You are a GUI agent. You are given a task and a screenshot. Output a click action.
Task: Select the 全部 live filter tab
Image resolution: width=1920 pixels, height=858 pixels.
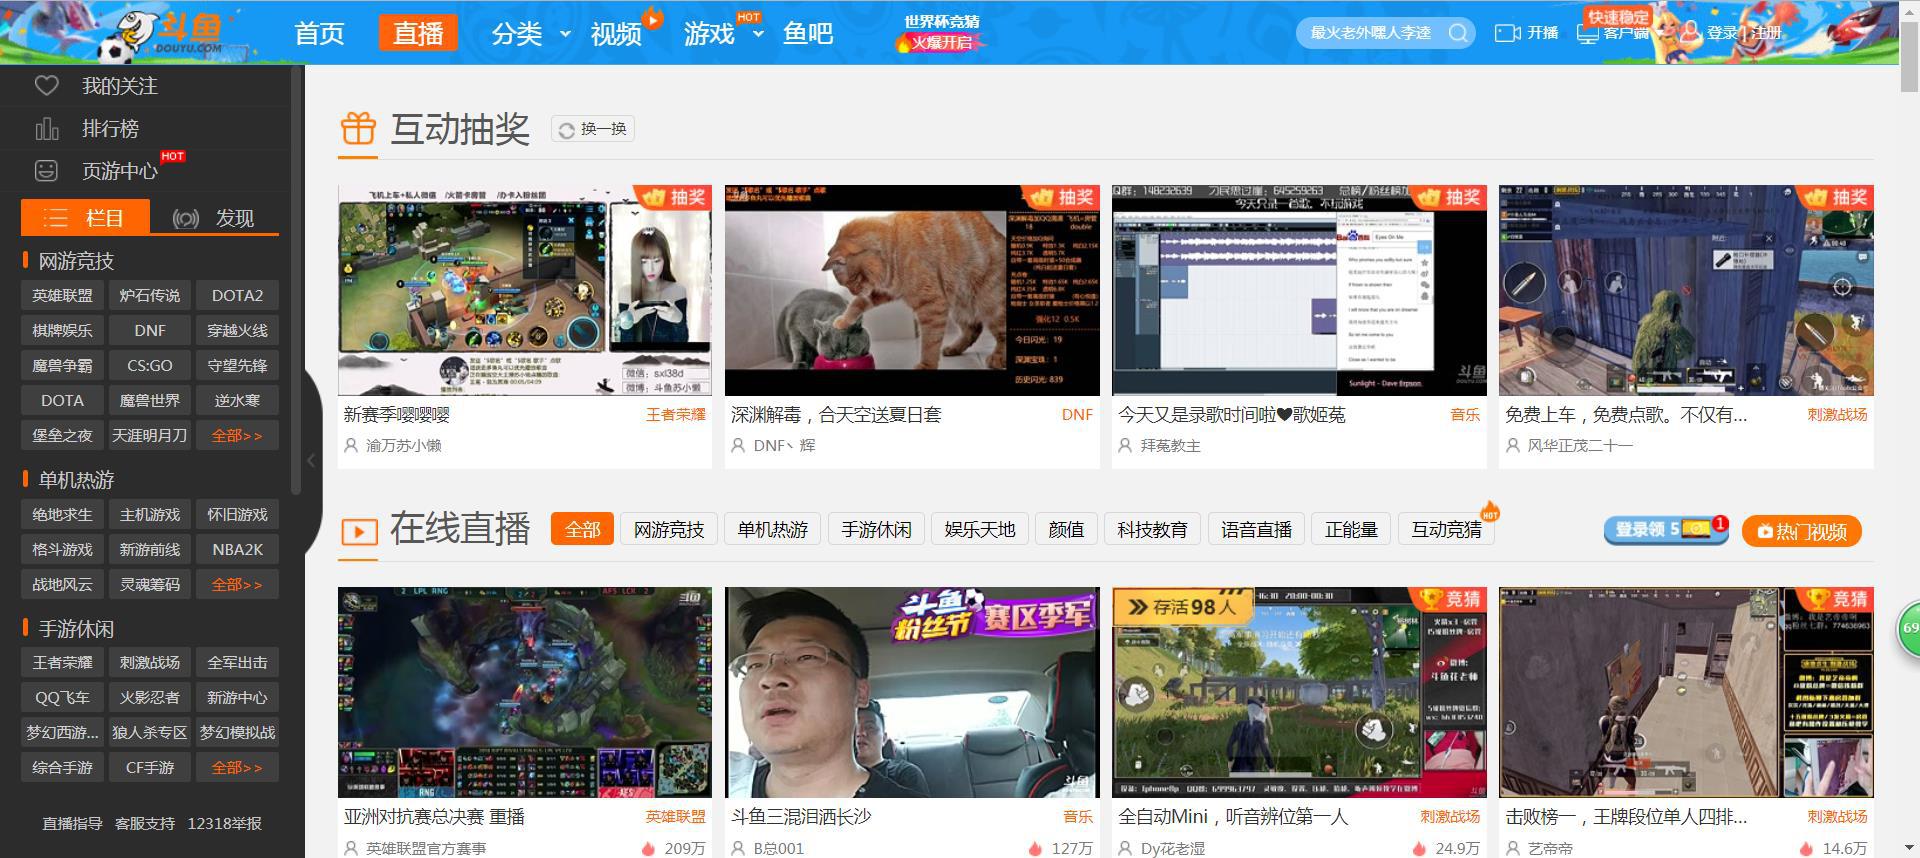click(583, 530)
